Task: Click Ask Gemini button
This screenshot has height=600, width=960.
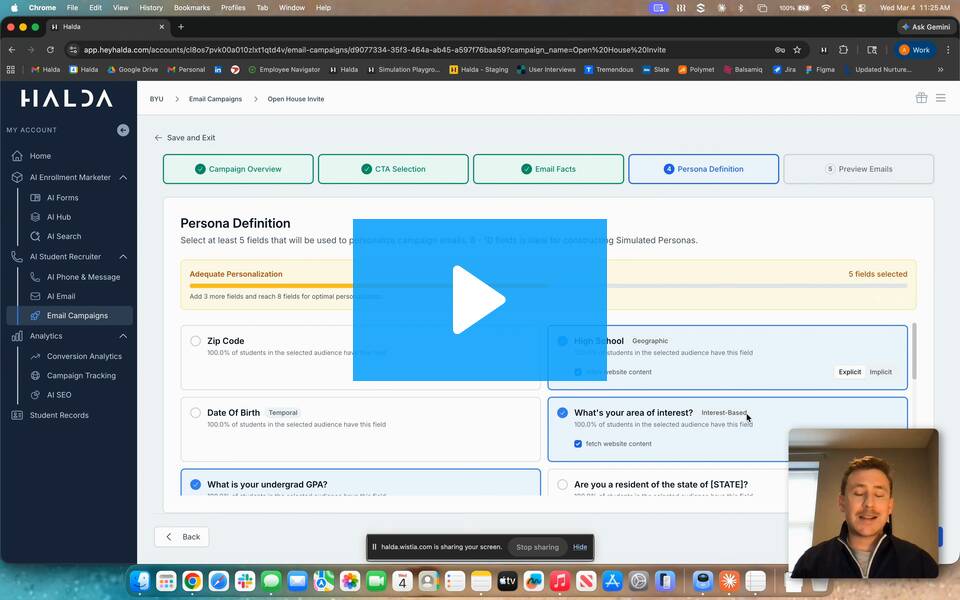Action: (x=925, y=27)
